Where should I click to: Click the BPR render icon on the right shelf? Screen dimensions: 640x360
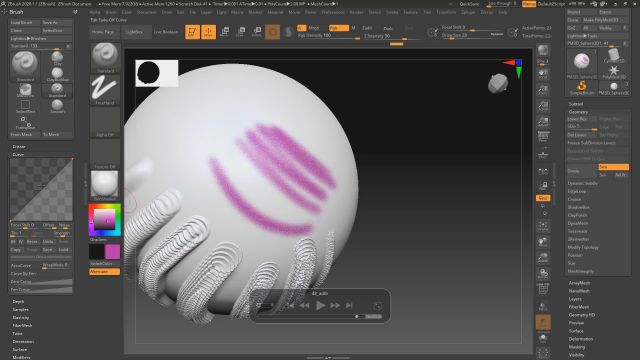[543, 51]
